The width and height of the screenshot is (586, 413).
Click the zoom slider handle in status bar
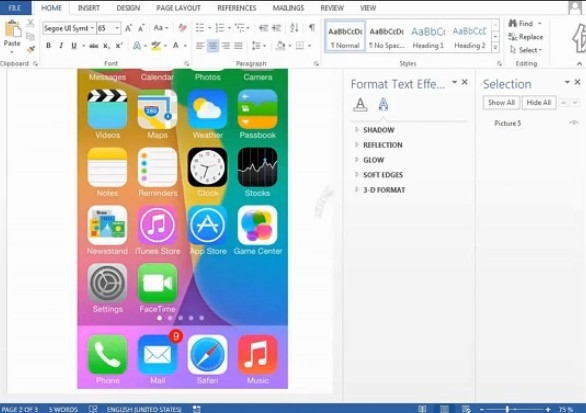(507, 409)
